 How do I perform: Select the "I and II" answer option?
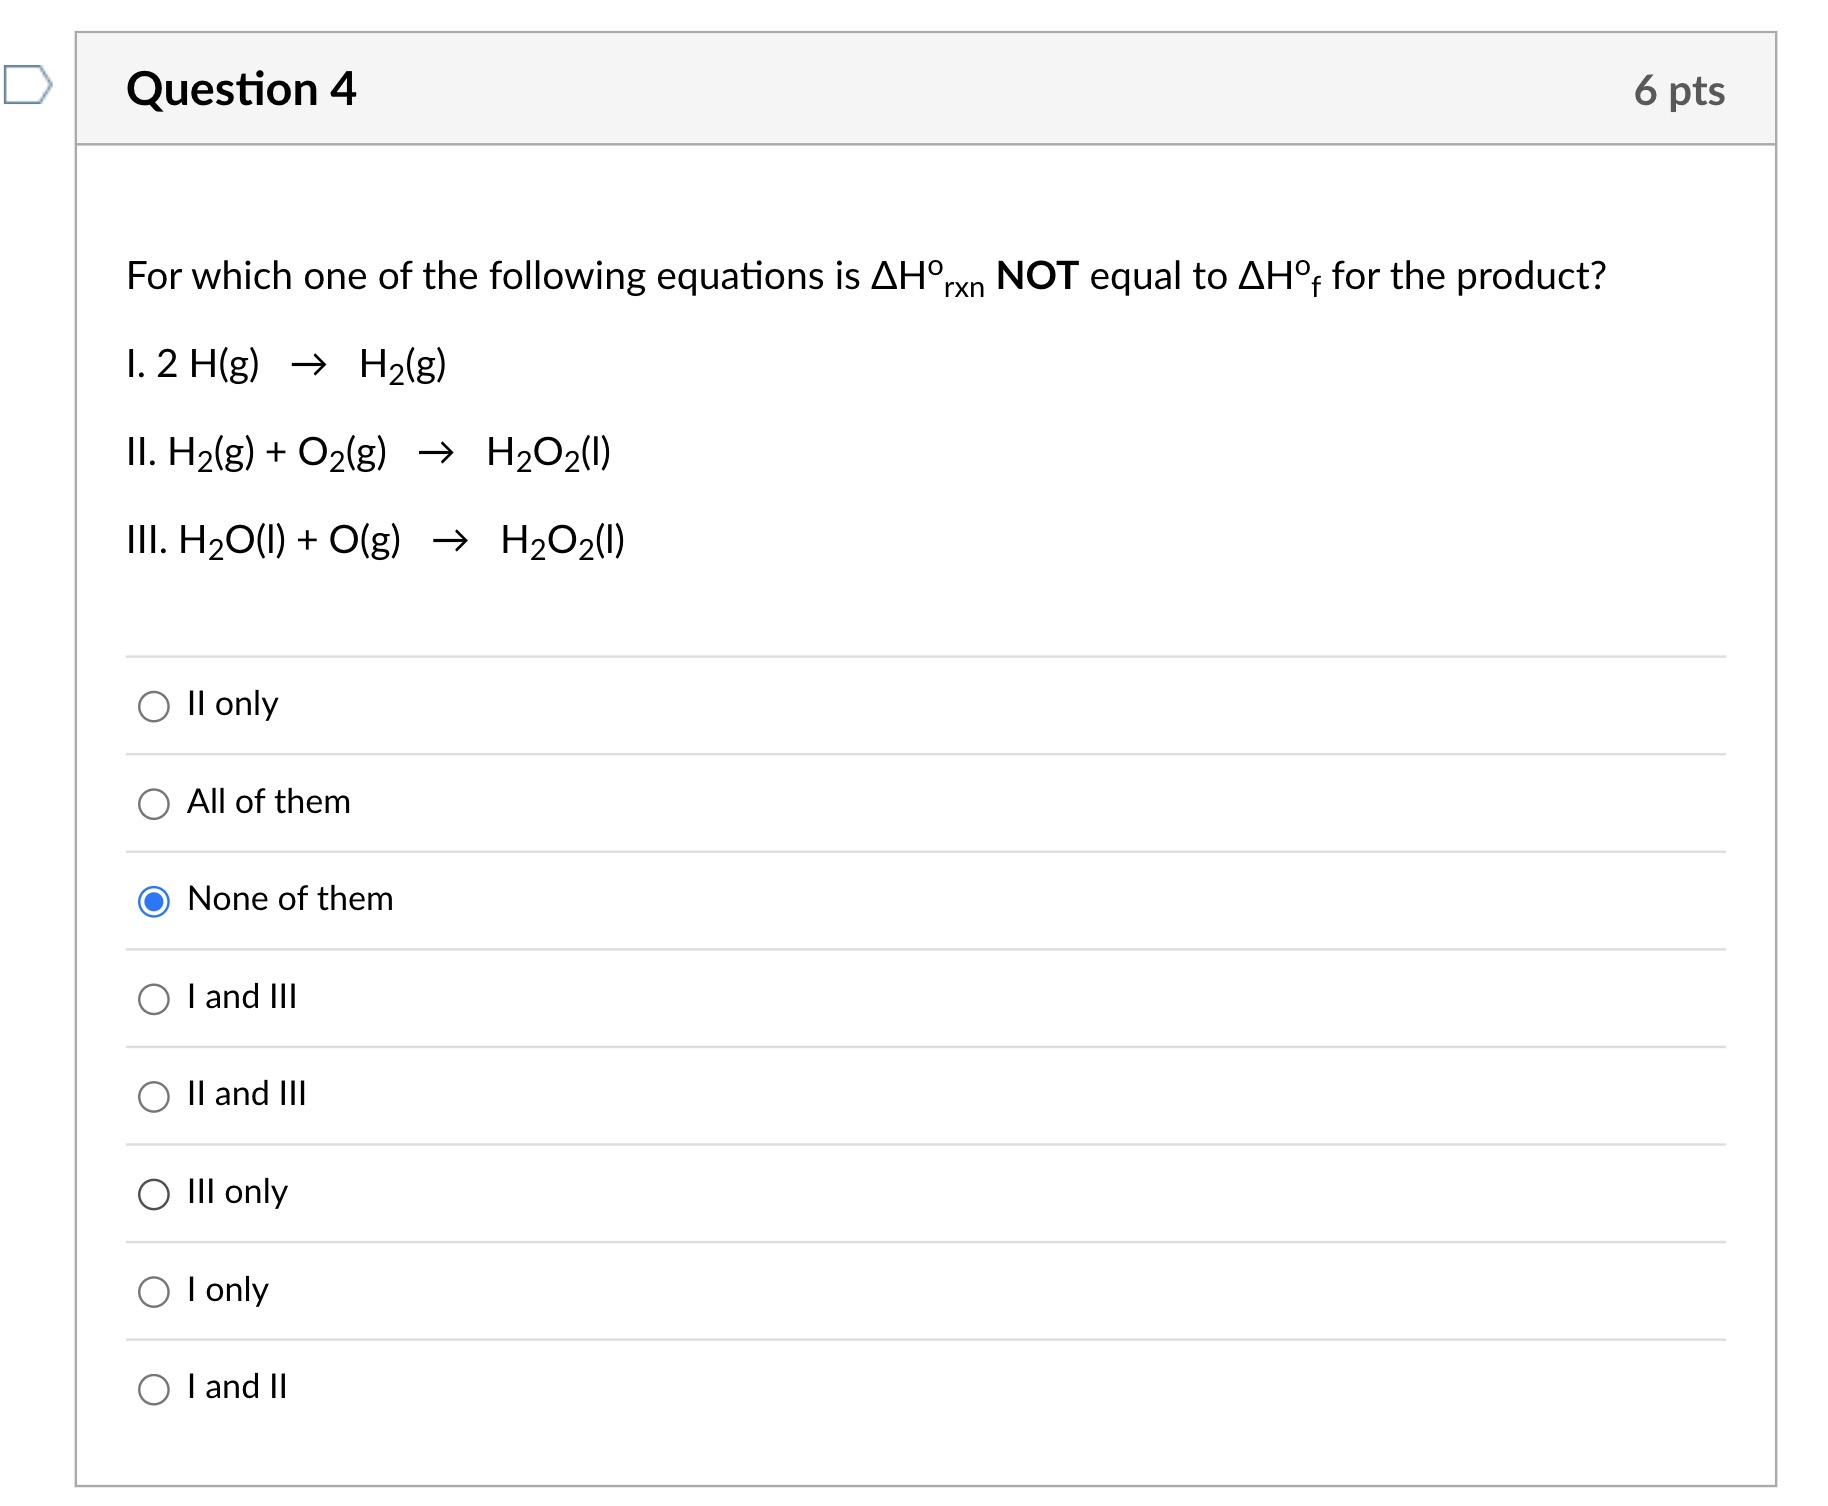pyautogui.click(x=153, y=1388)
